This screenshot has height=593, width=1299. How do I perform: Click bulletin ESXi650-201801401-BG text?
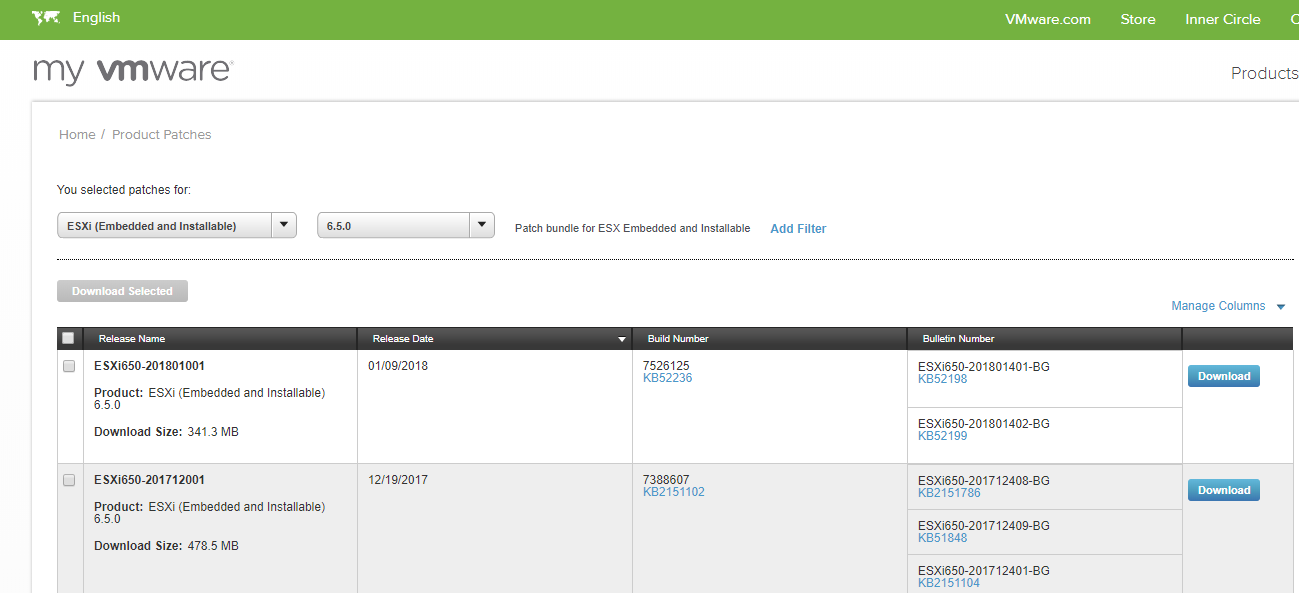click(x=984, y=367)
